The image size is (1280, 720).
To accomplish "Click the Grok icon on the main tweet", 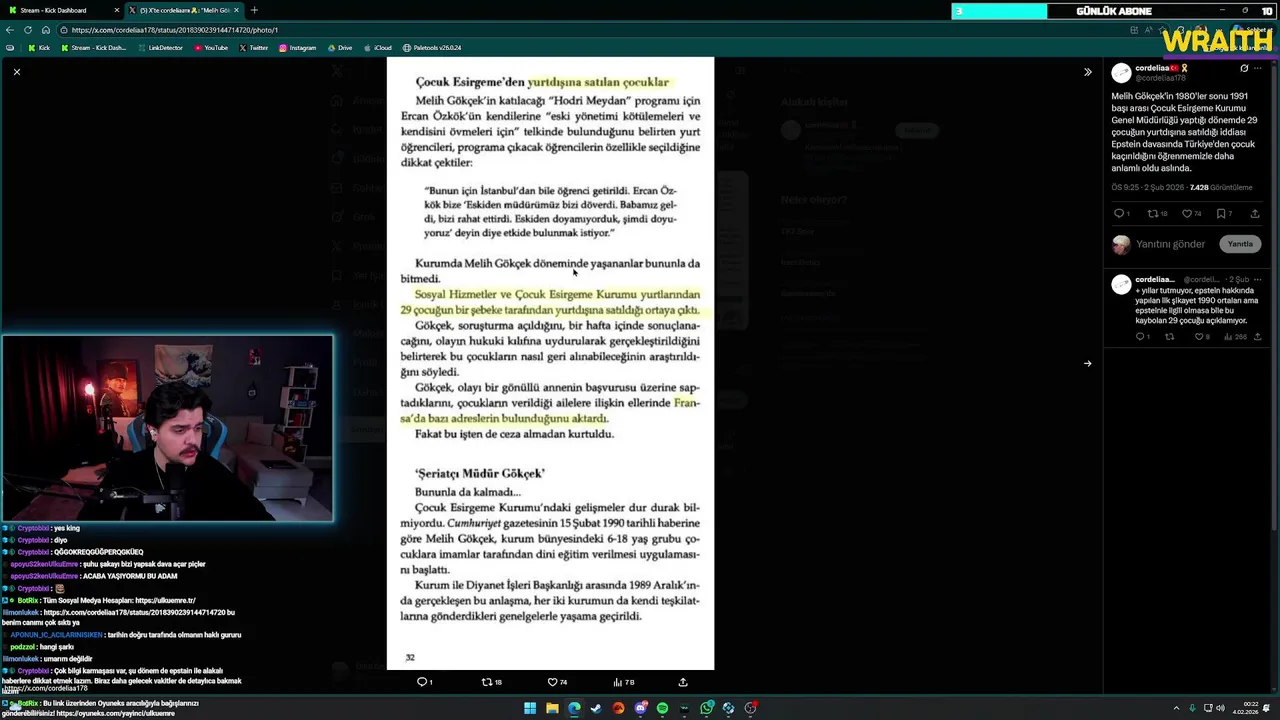I will 1244,68.
